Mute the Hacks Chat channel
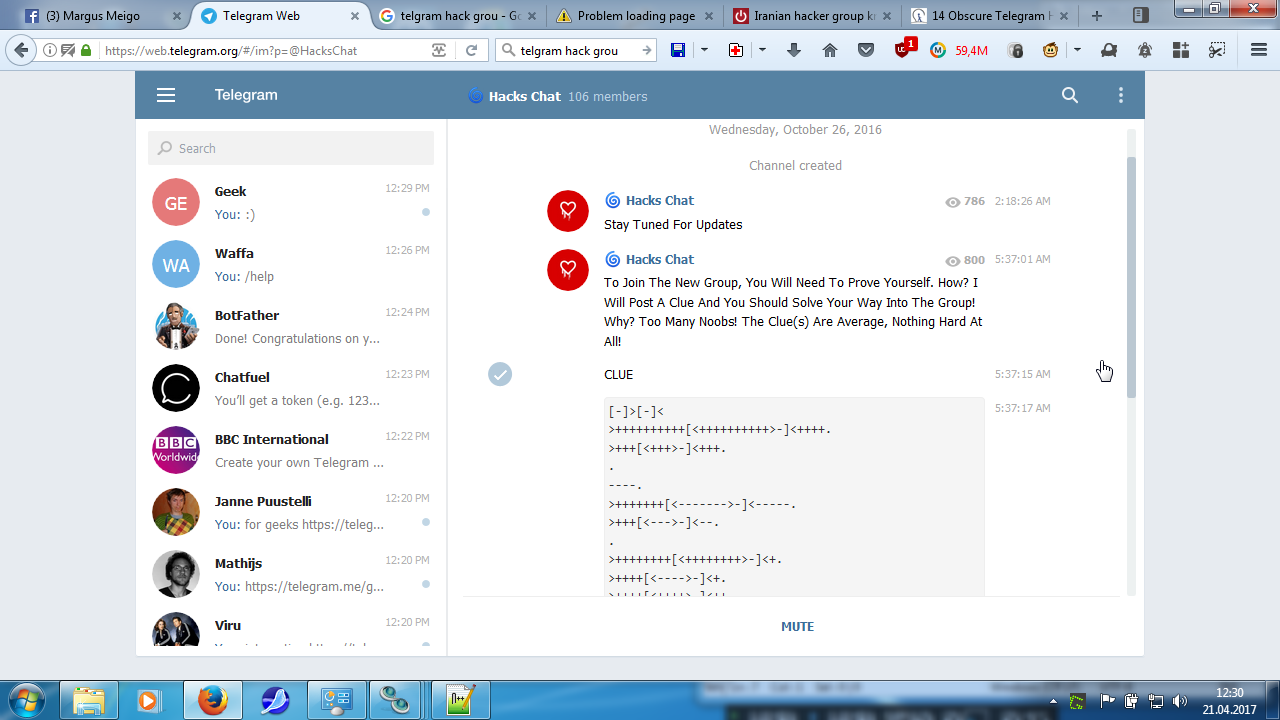Viewport: 1280px width, 720px height. [x=797, y=627]
